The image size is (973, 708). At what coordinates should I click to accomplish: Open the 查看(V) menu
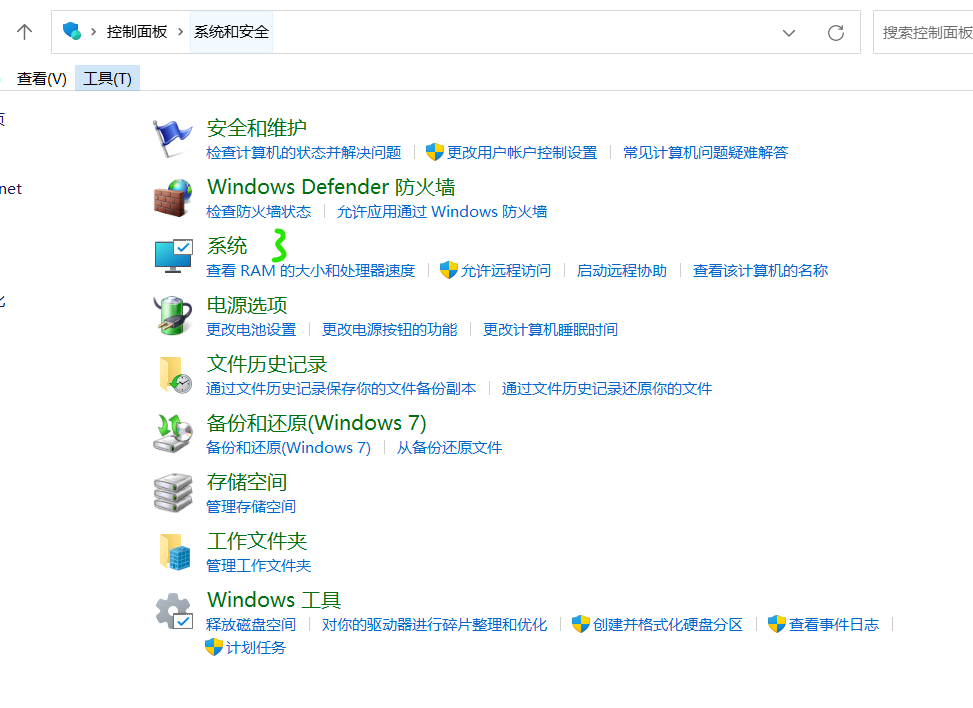coord(41,77)
